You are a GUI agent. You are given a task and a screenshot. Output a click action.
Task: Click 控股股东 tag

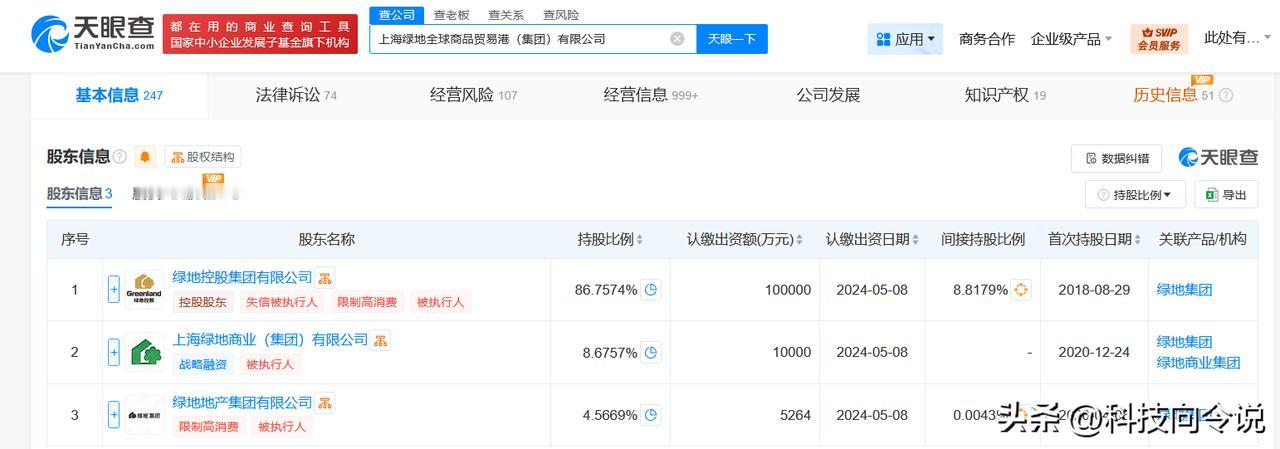[203, 301]
